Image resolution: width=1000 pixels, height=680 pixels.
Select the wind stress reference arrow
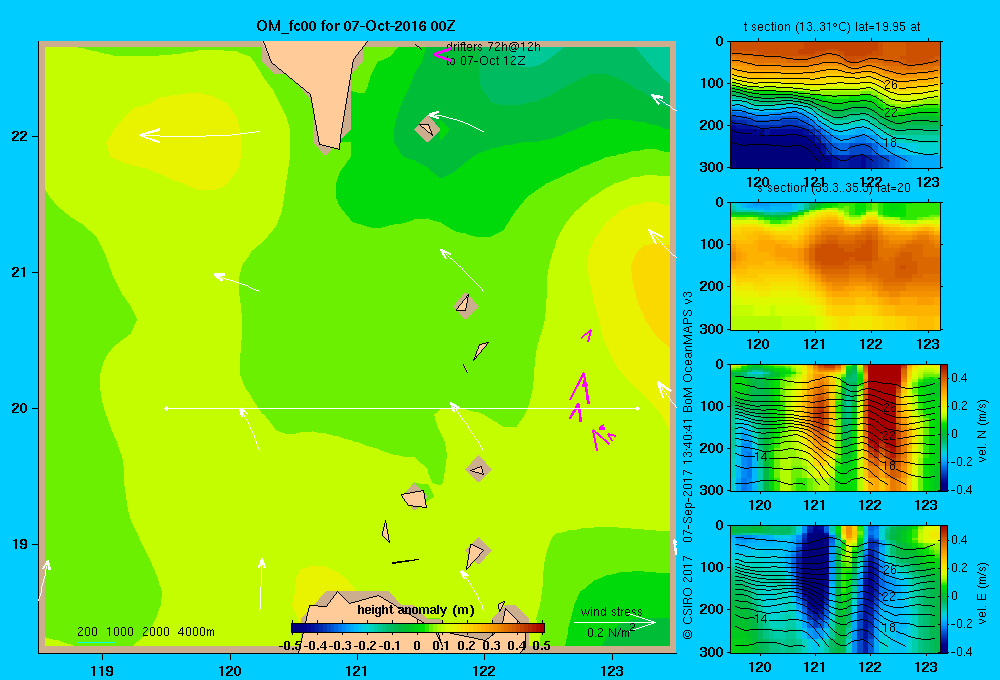click(614, 623)
